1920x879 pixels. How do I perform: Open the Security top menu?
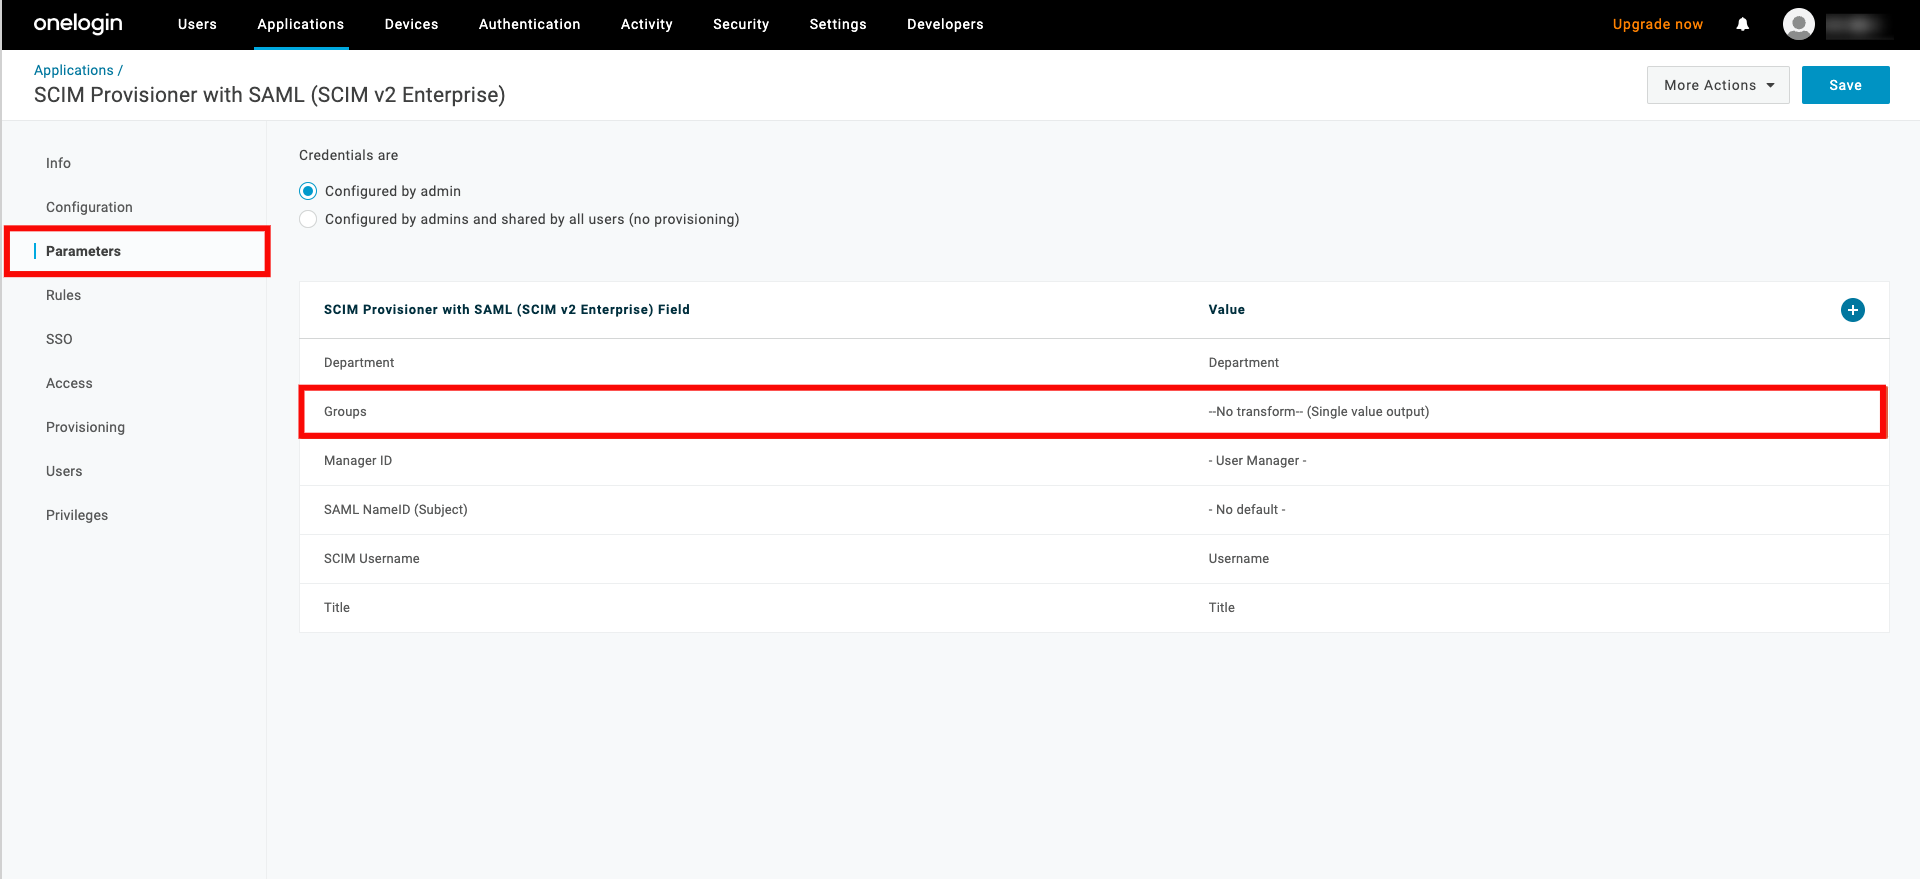pos(741,24)
